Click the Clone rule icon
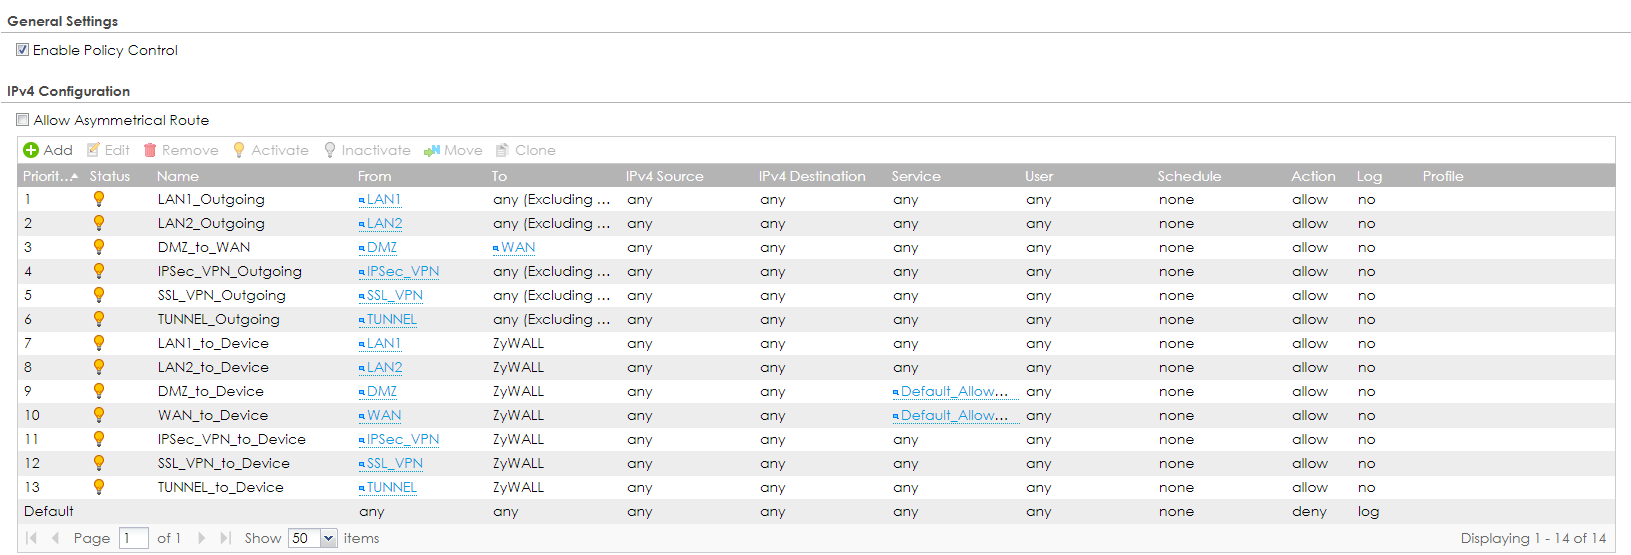The height and width of the screenshot is (555, 1631). pos(503,150)
